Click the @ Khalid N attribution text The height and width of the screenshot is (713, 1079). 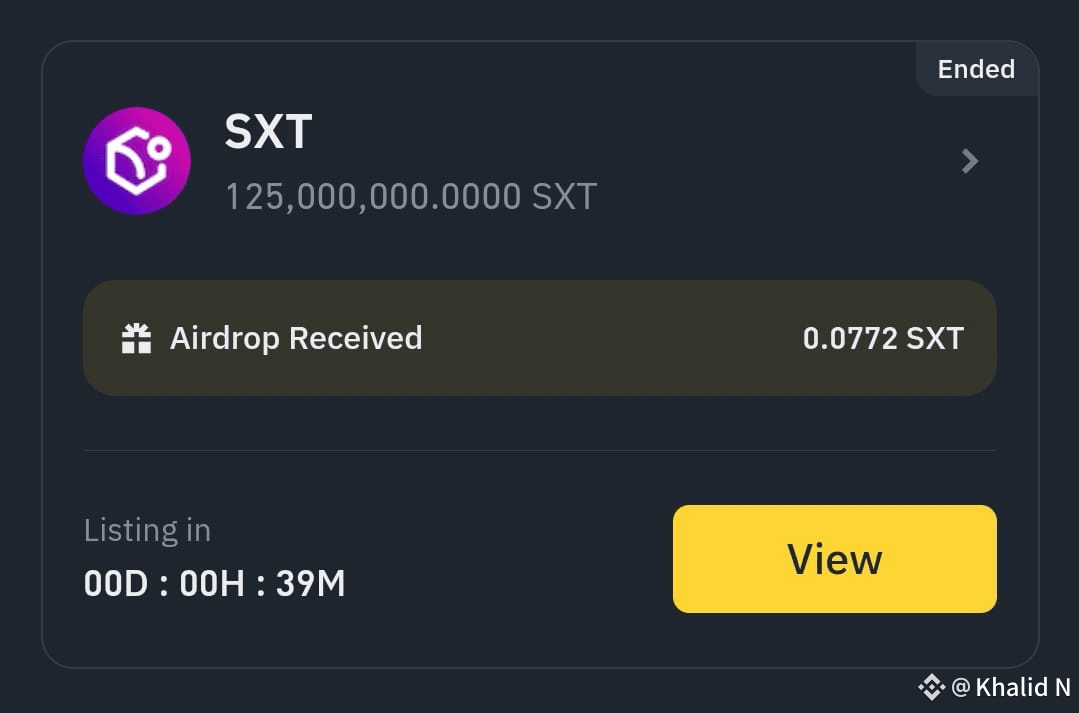[x=1010, y=687]
